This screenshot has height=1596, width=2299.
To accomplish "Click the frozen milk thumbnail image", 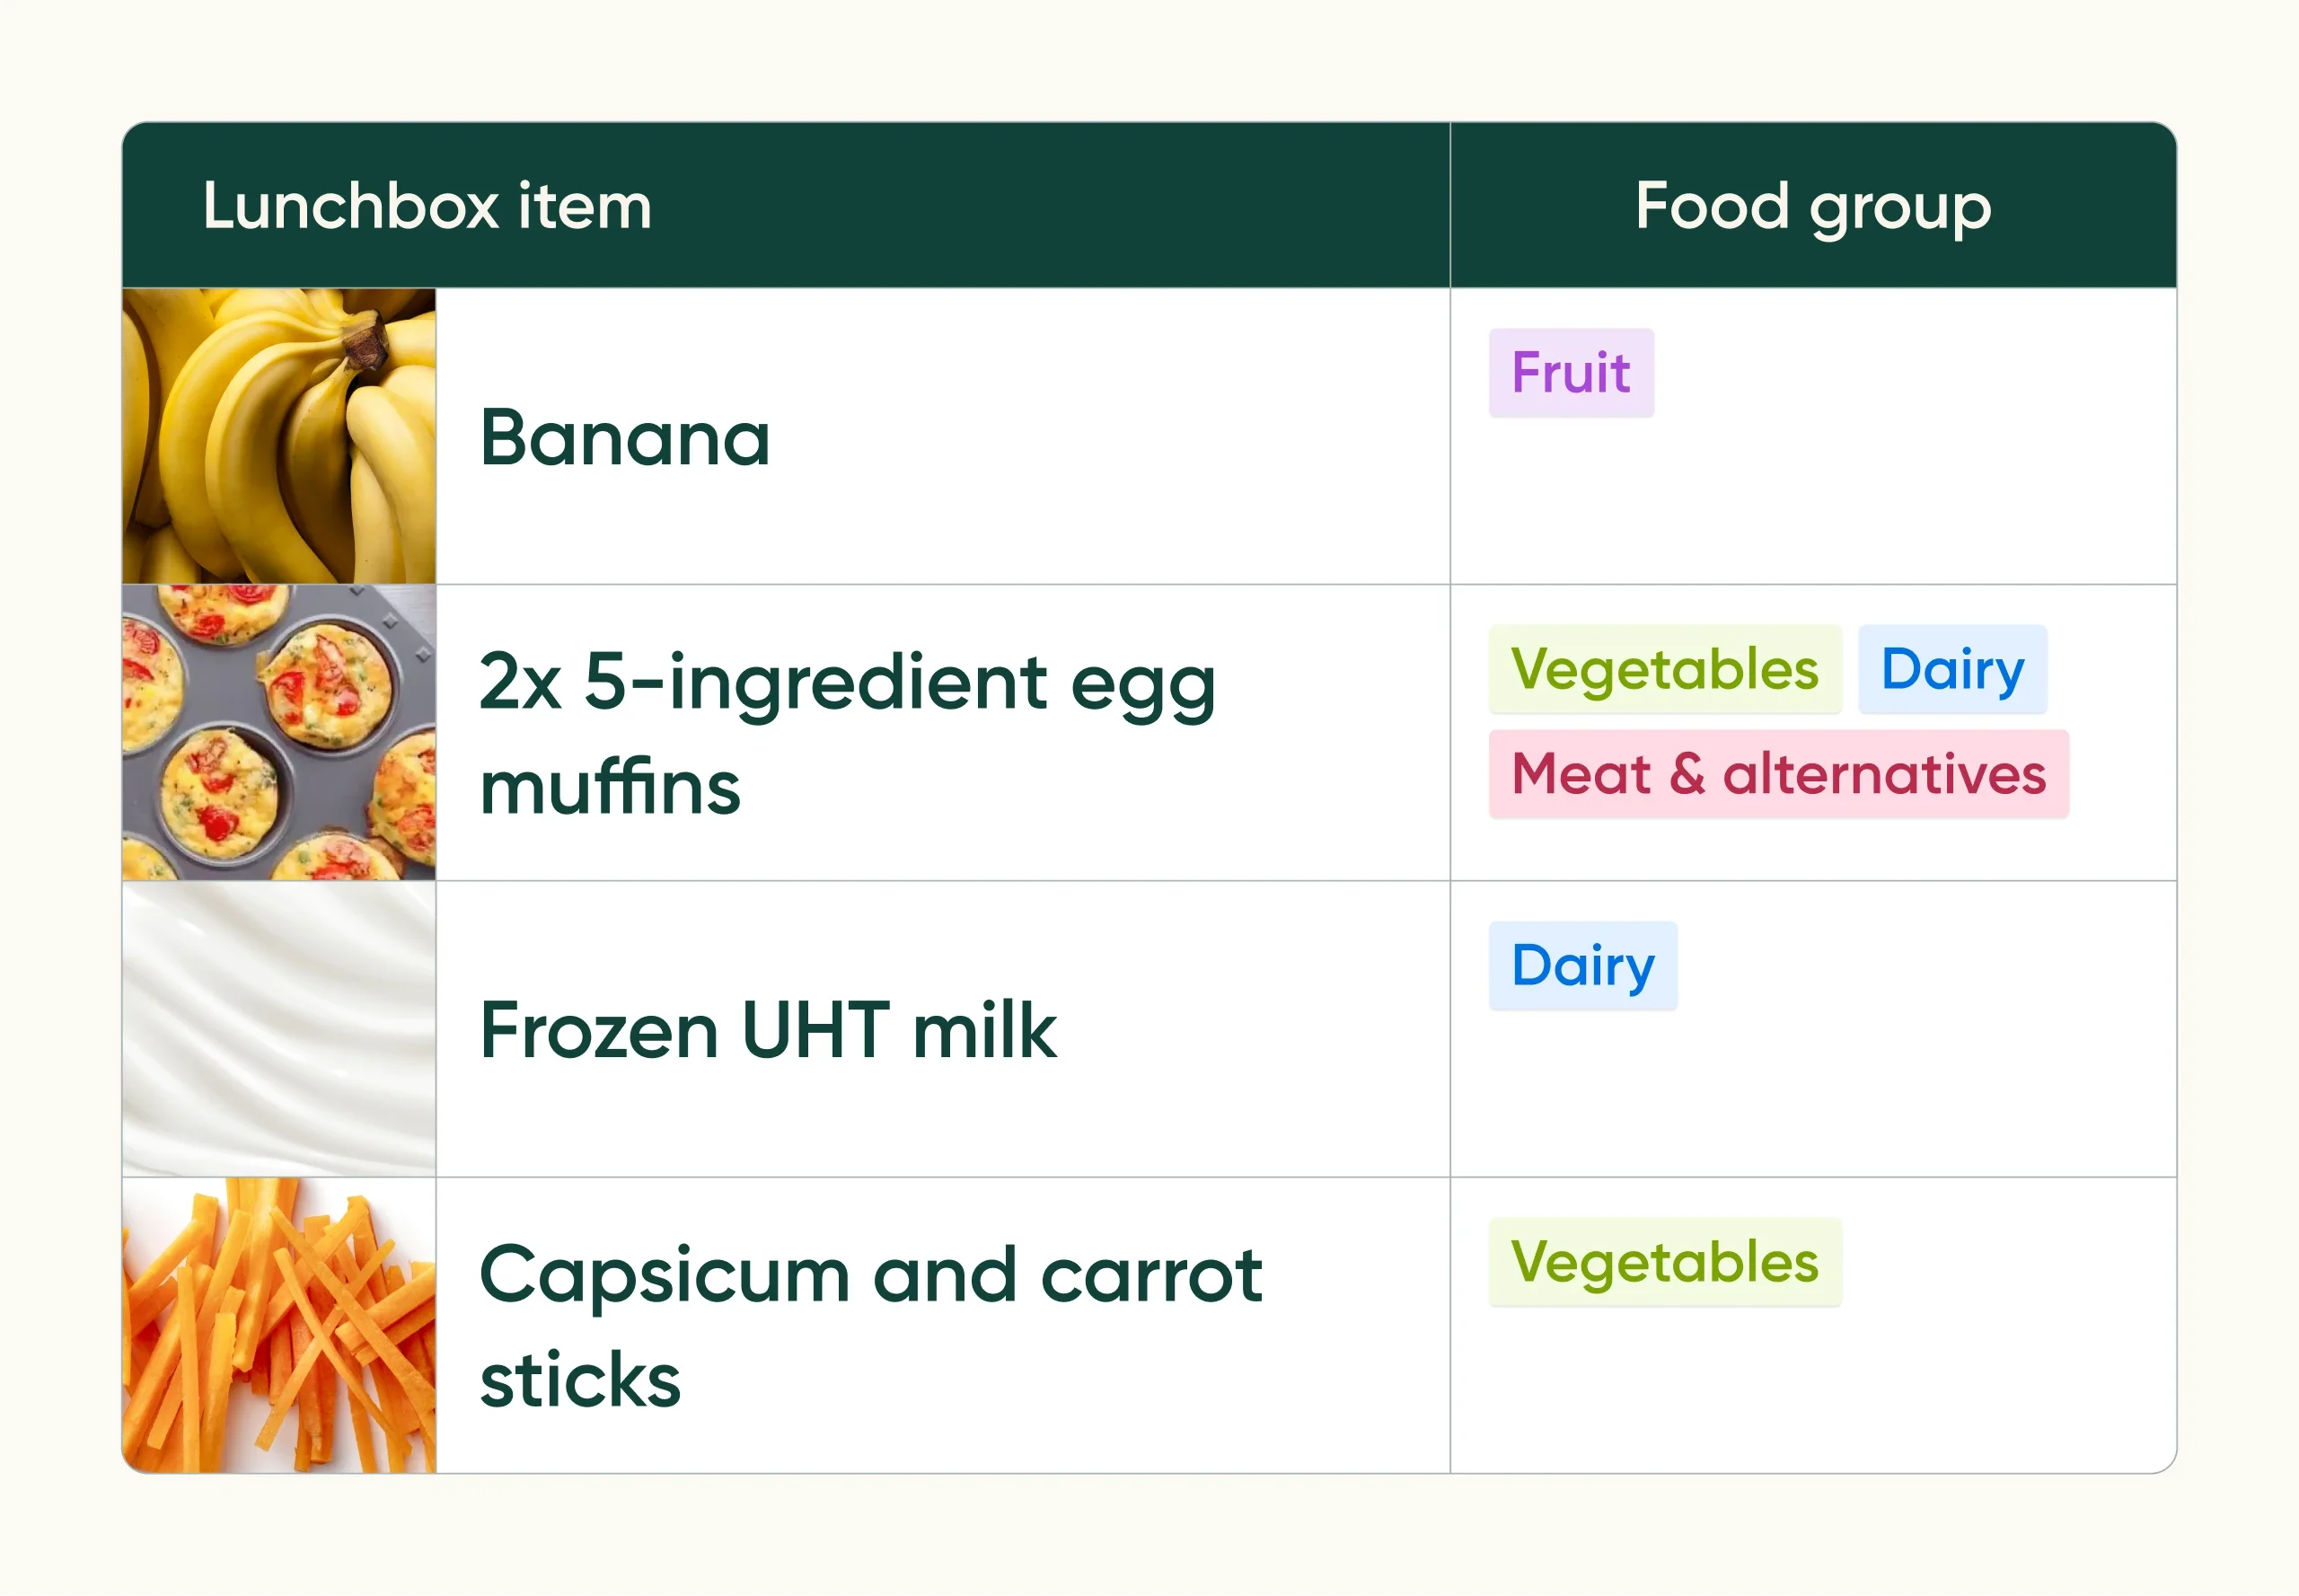I will 279,1028.
